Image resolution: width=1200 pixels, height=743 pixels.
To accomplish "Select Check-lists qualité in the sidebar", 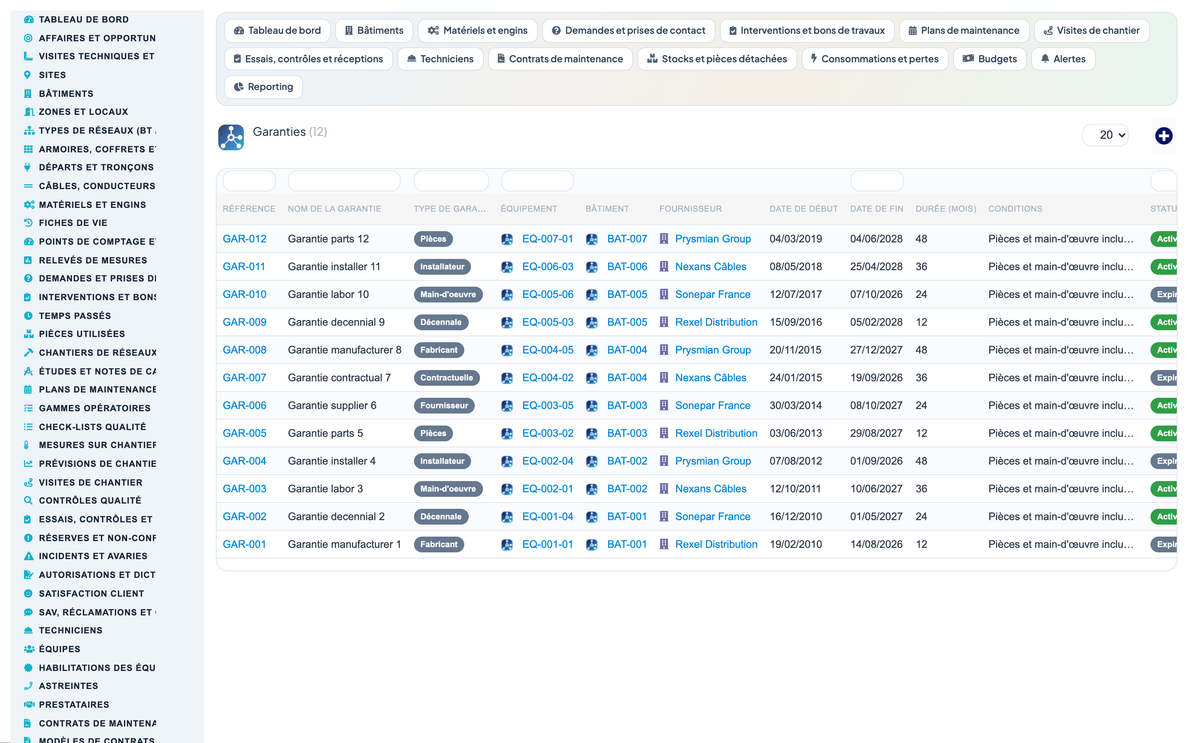I will click(x=90, y=427).
